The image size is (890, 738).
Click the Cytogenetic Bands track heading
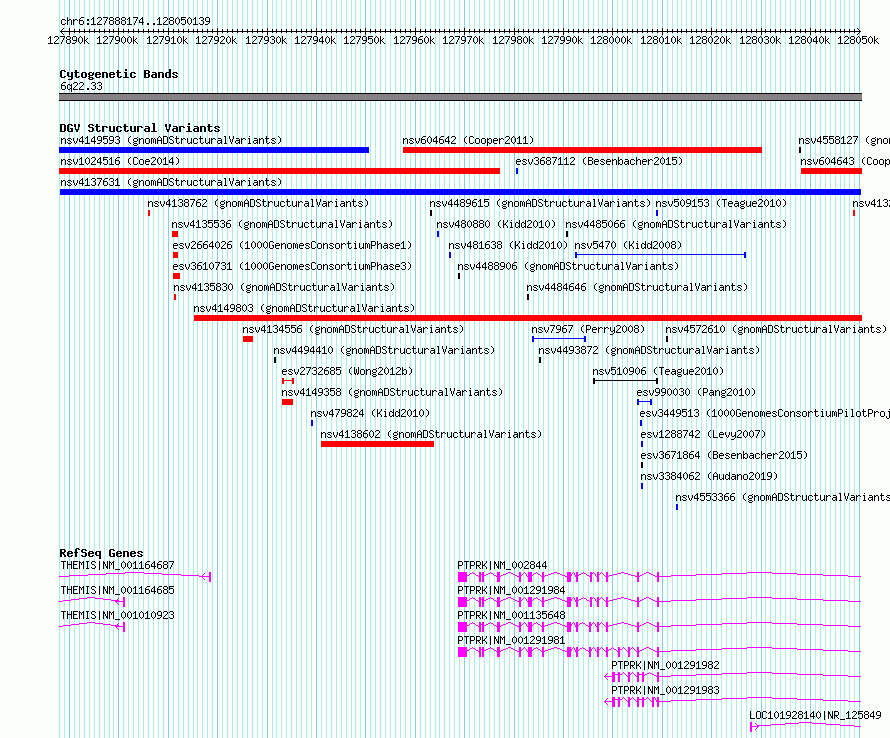pos(119,74)
